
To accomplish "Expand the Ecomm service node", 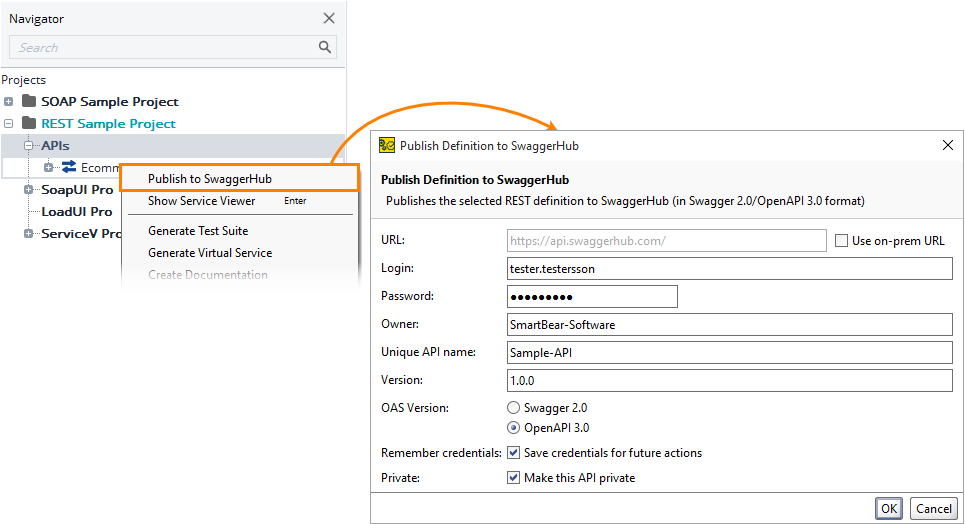I will (x=48, y=167).
